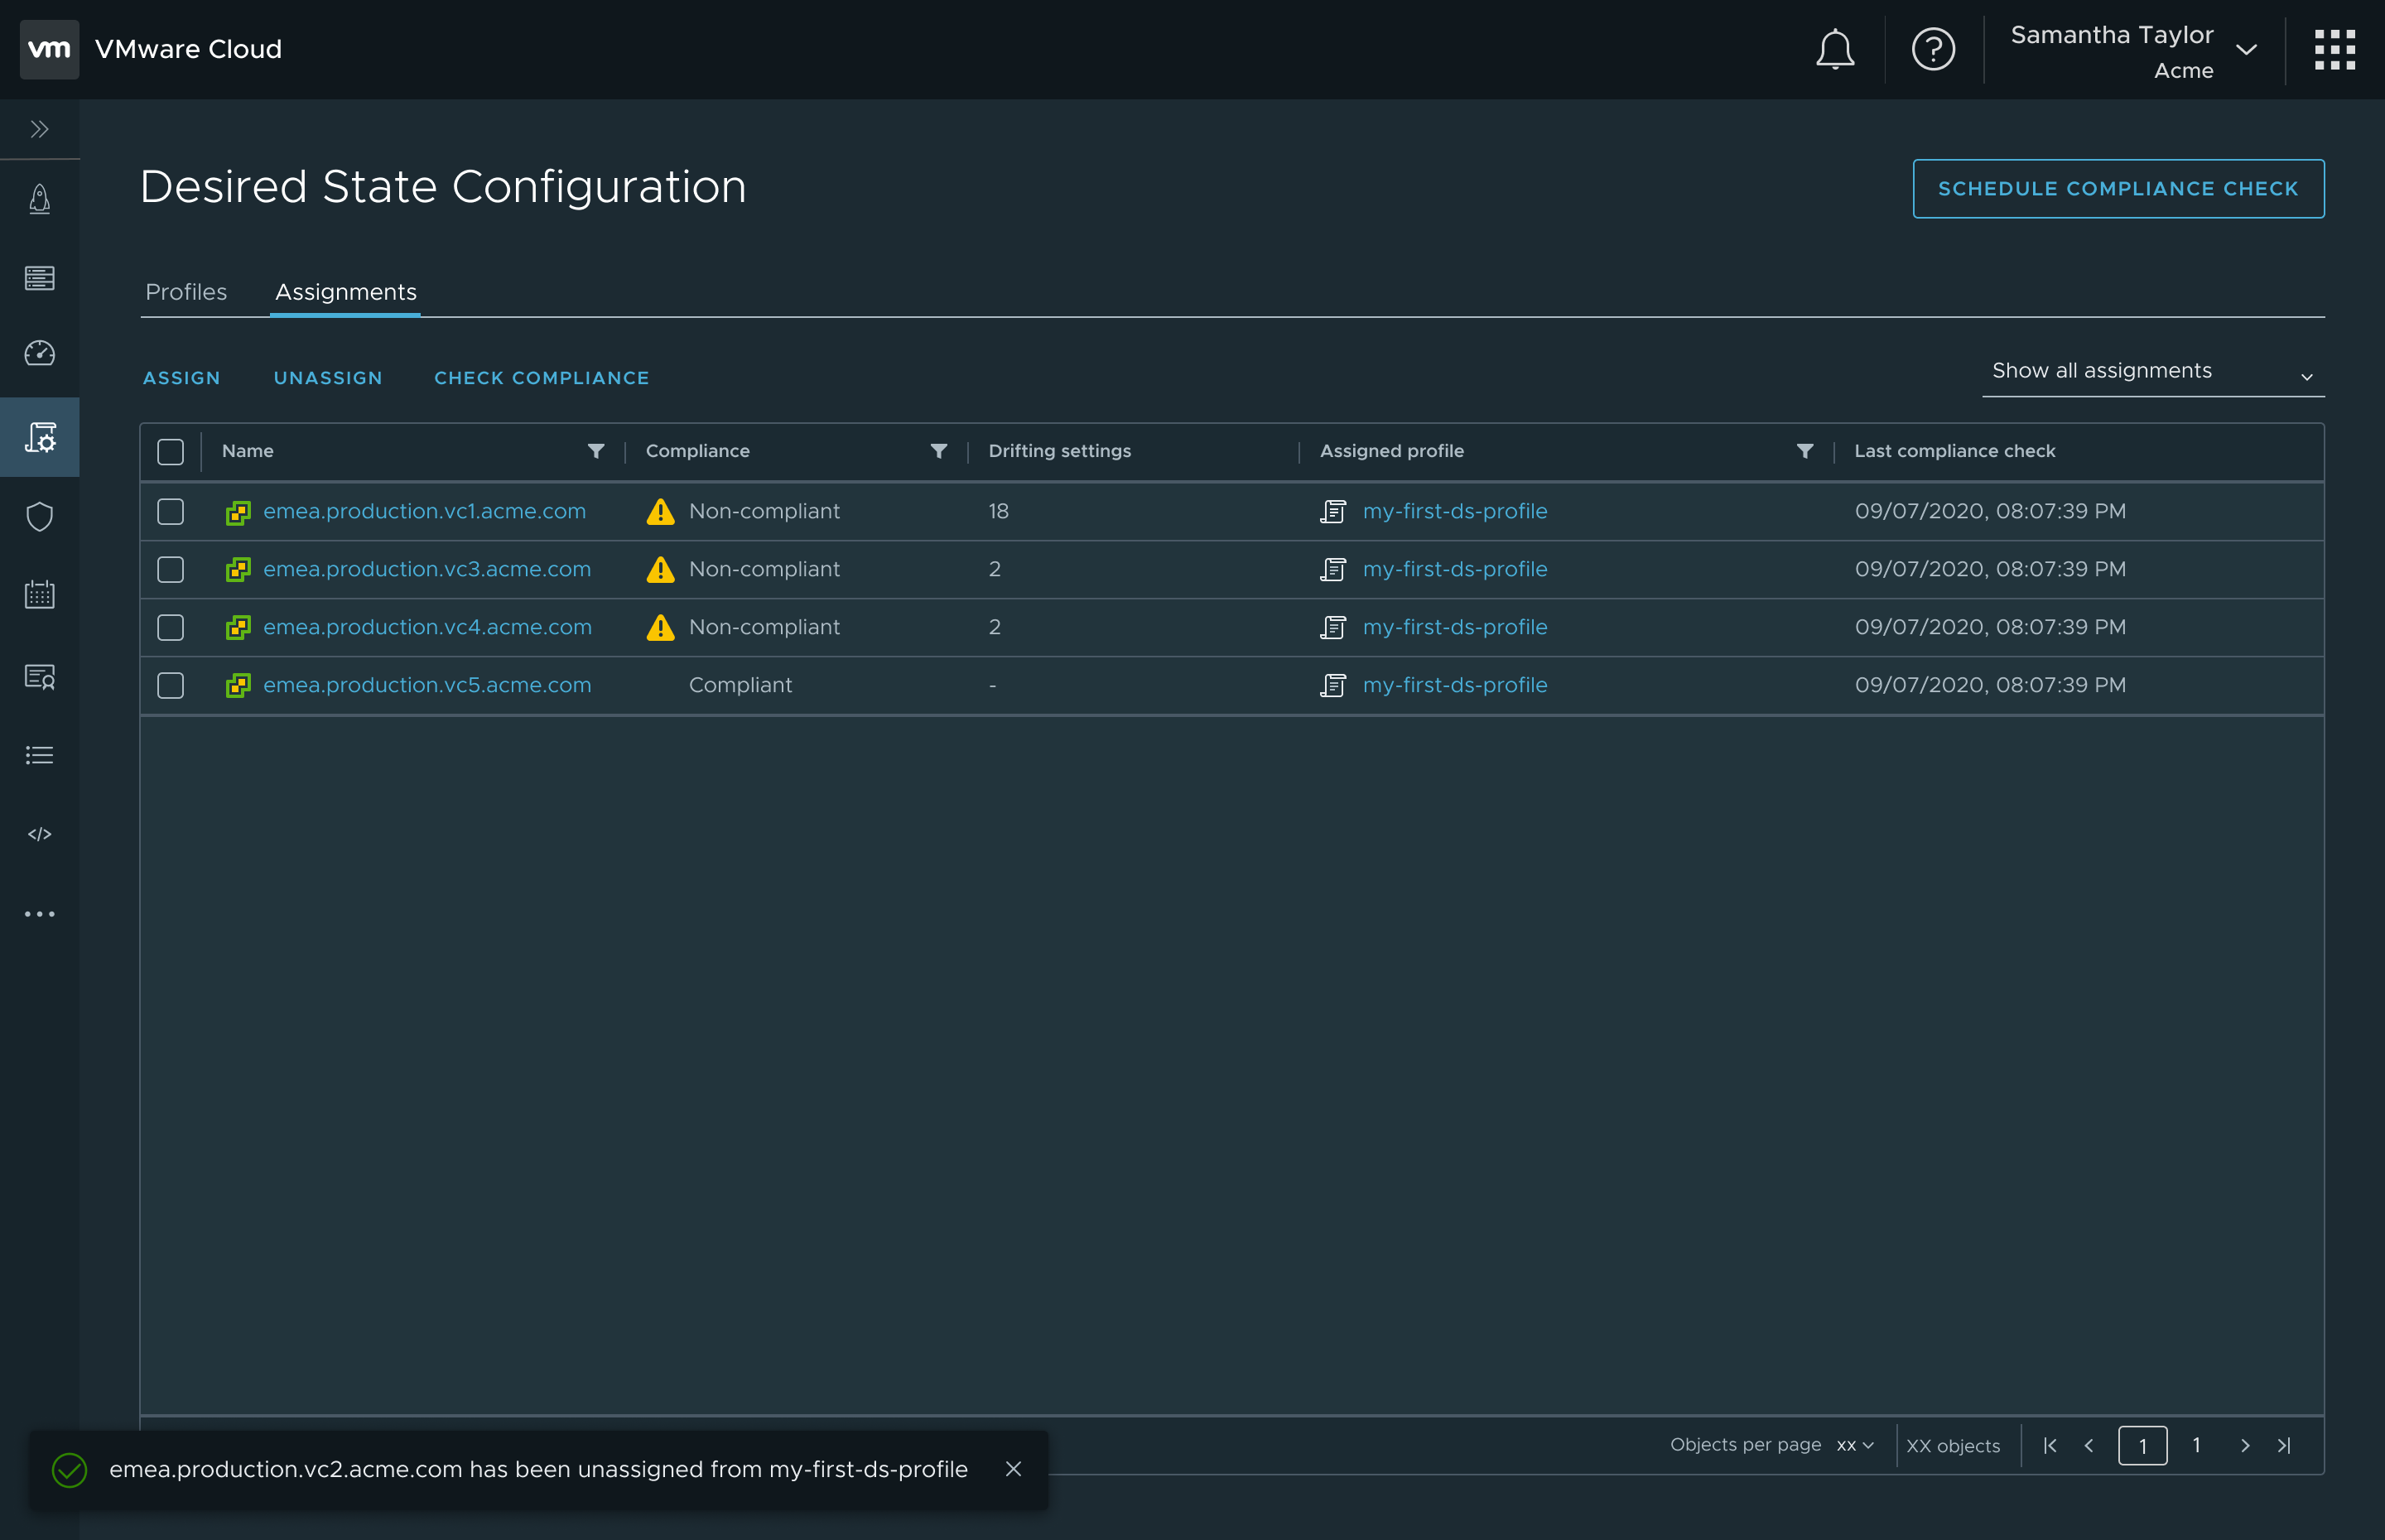Go to the first page
The width and height of the screenshot is (2385, 1540).
coord(2050,1446)
